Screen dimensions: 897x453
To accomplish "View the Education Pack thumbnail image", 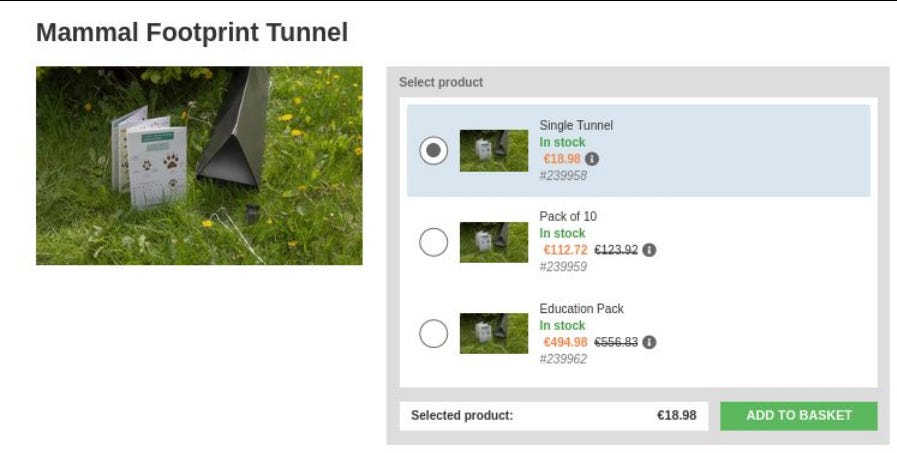I will pyautogui.click(x=493, y=334).
